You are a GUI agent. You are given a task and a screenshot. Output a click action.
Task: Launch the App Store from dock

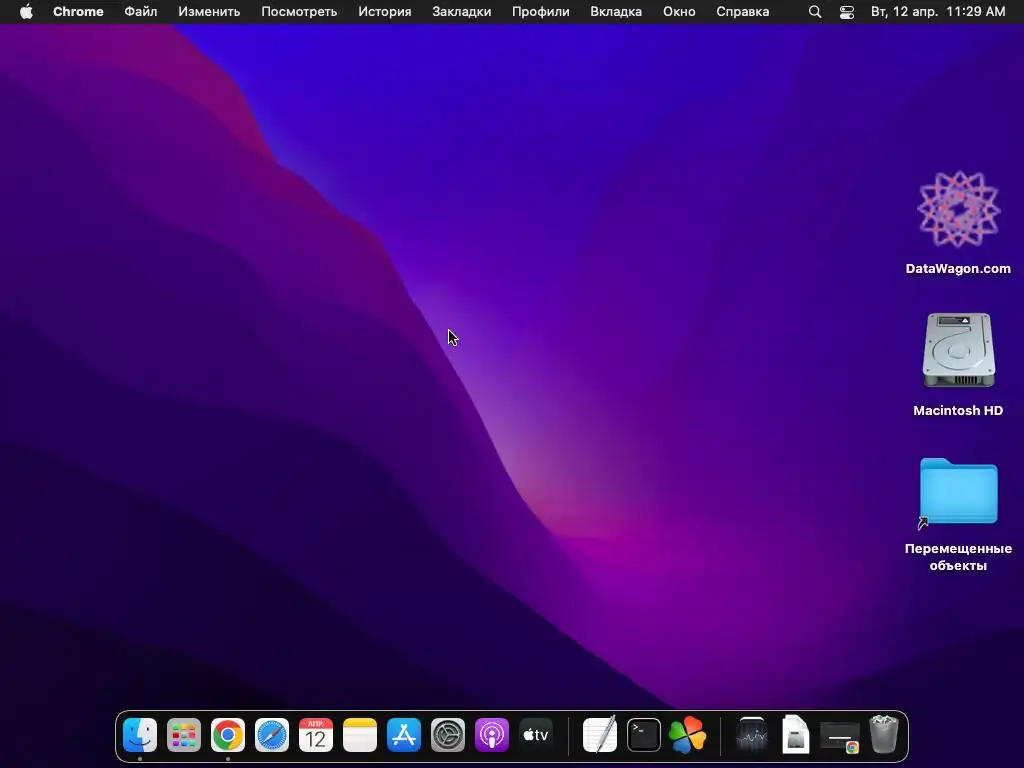pos(404,735)
